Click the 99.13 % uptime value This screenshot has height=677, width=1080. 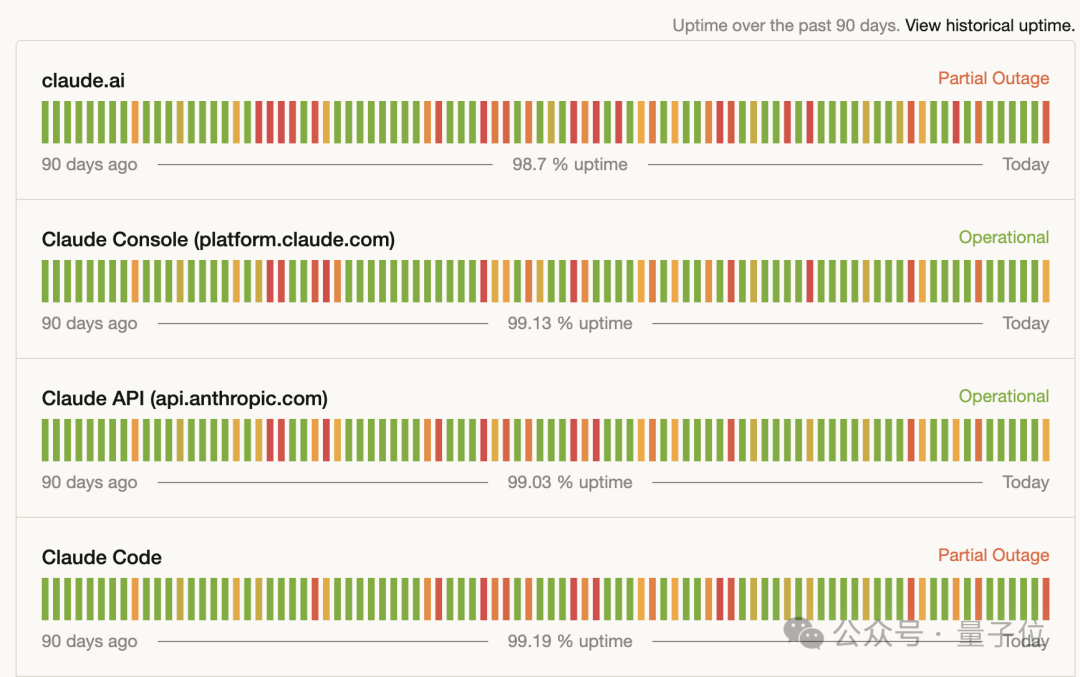[570, 324]
